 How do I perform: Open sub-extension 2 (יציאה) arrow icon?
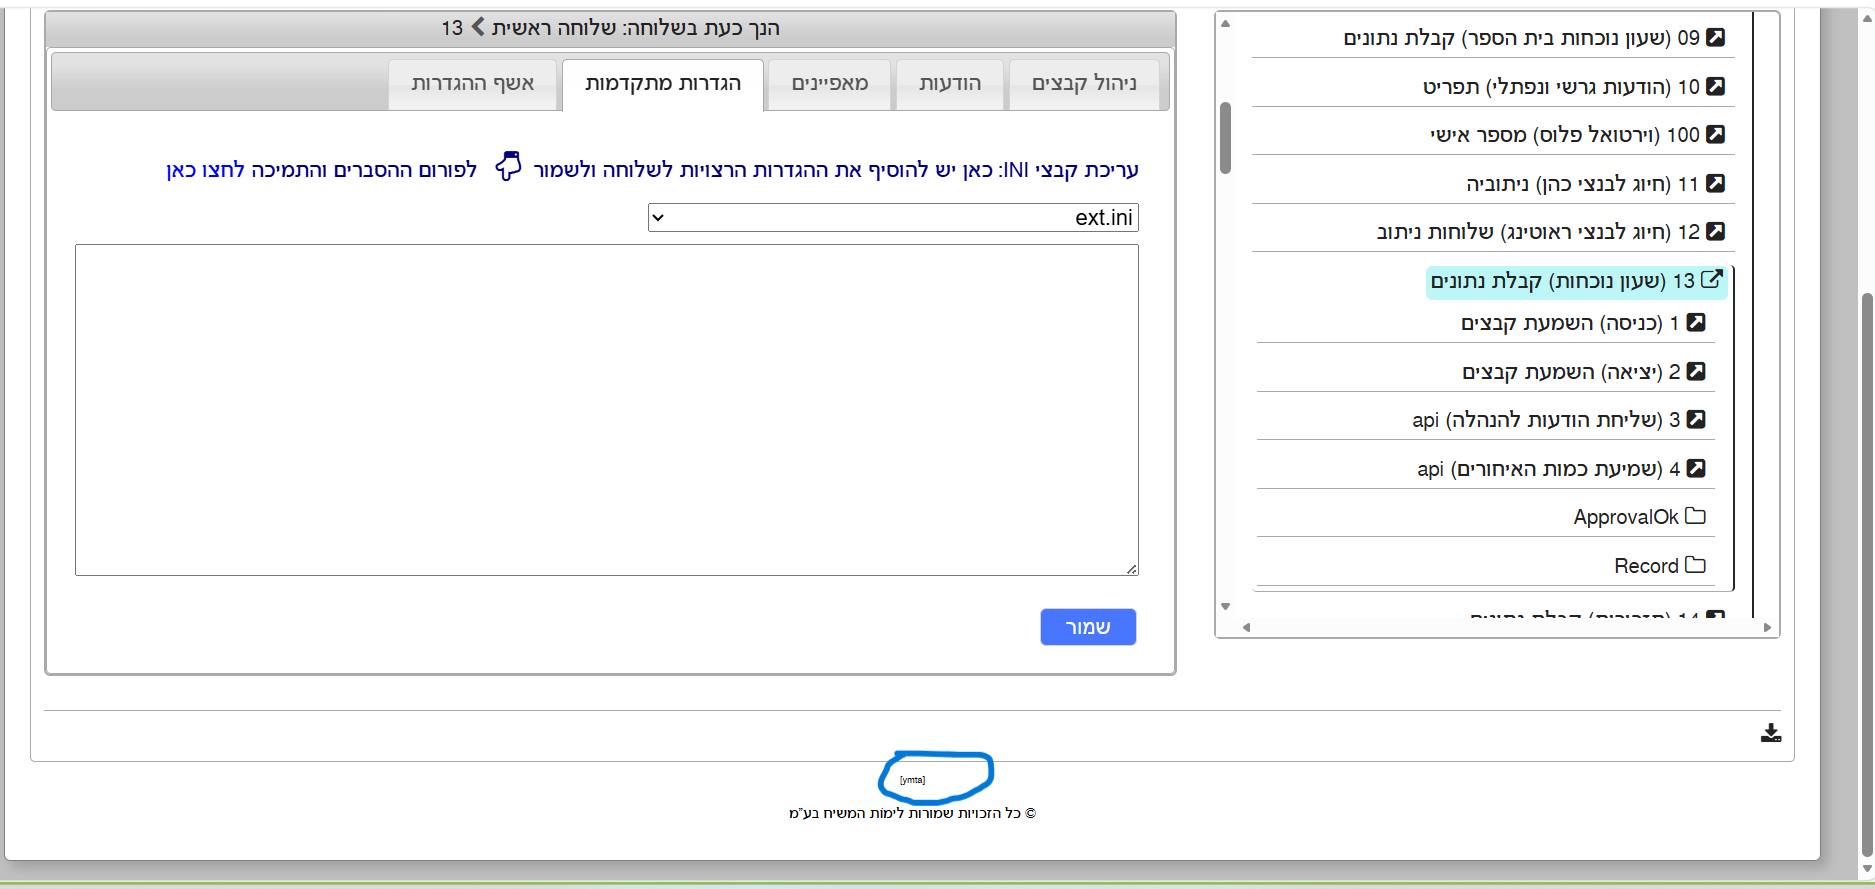coord(1696,371)
